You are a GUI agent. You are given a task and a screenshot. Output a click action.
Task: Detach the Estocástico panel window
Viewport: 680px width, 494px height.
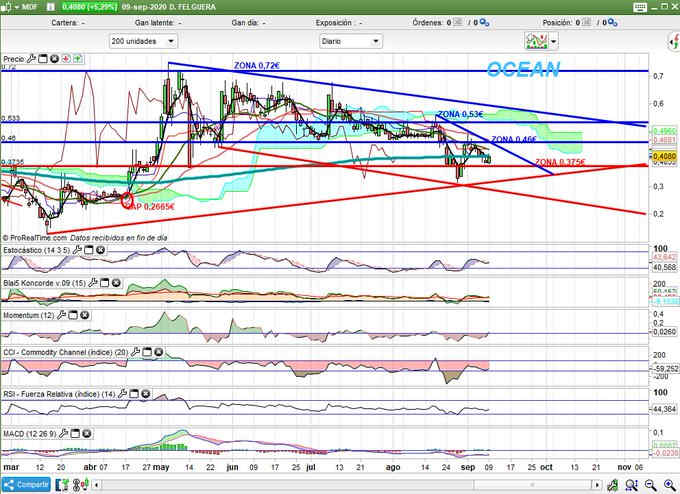(89, 249)
